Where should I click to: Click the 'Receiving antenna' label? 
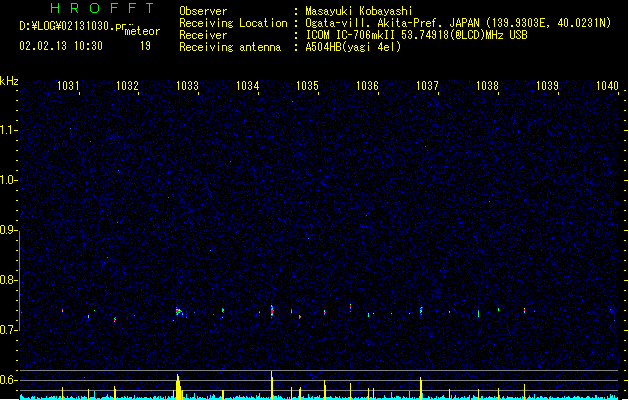click(230, 47)
